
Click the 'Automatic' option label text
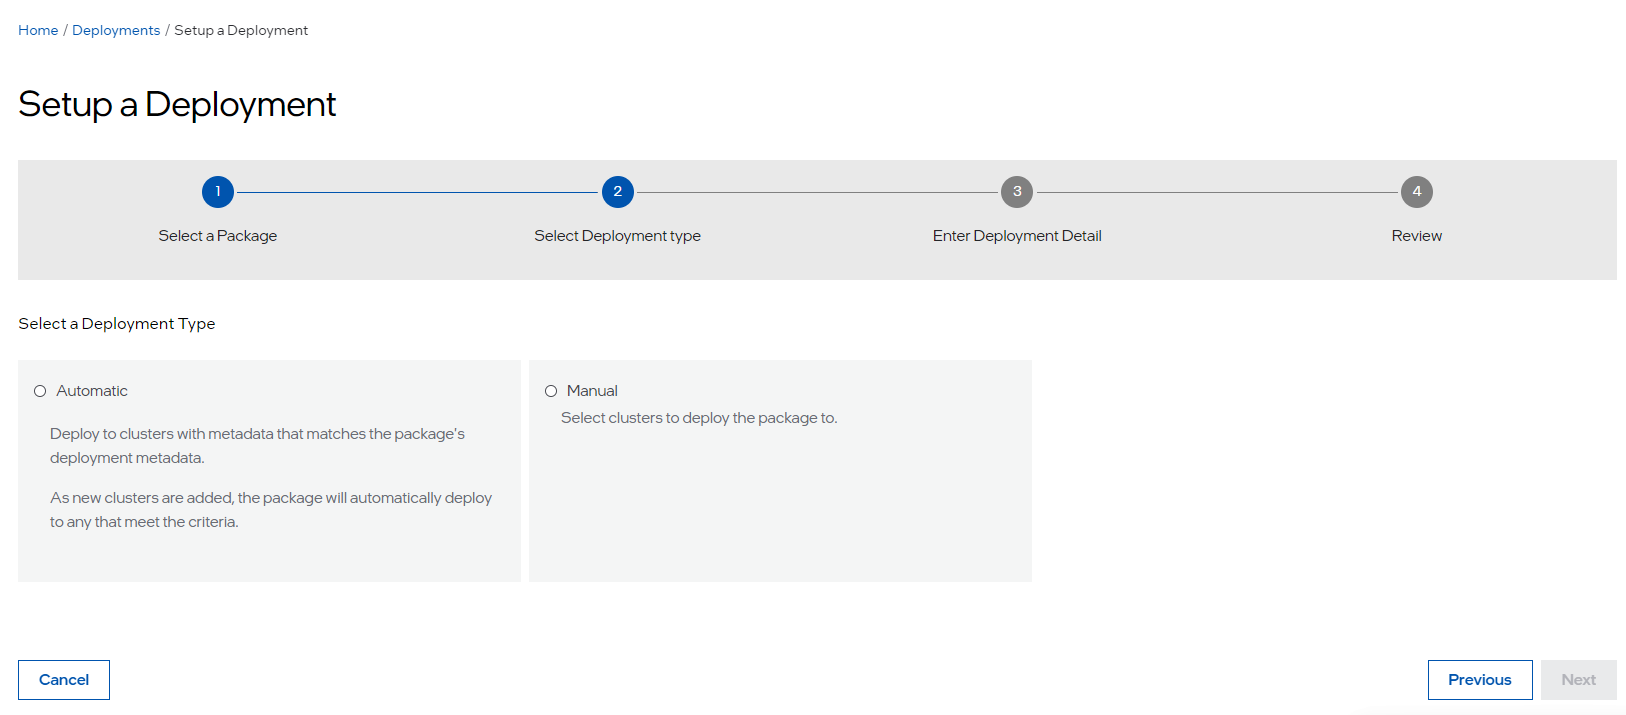click(92, 391)
